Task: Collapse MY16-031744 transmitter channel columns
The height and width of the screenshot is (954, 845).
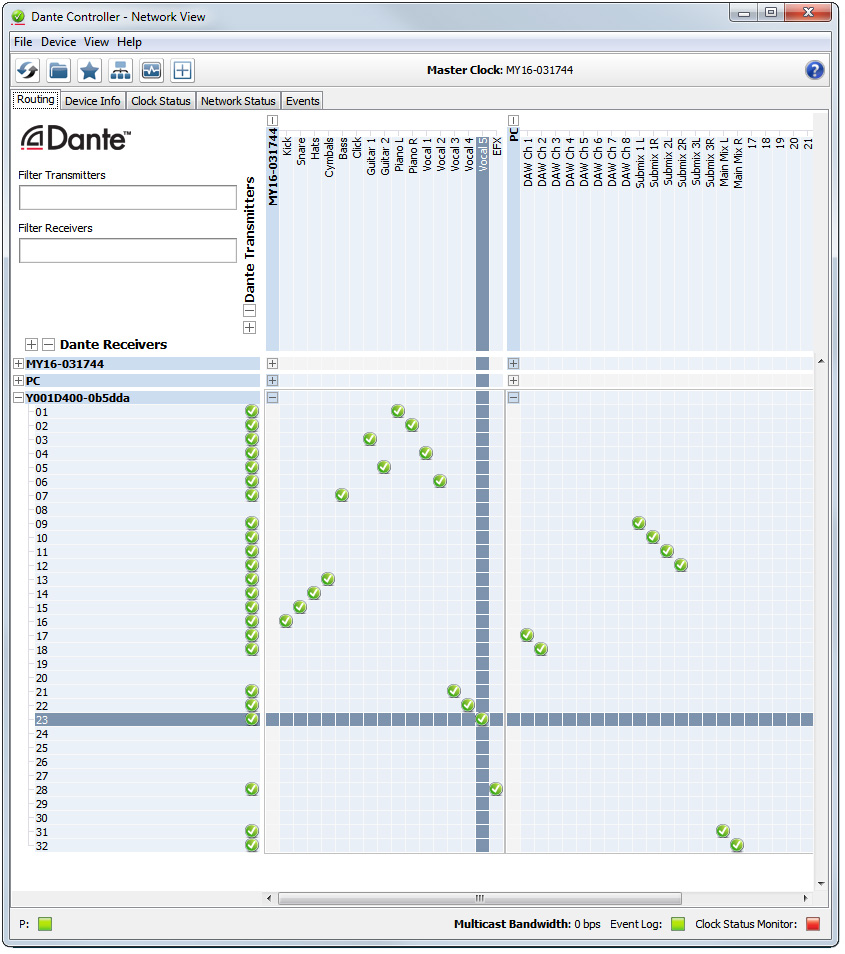Action: pos(273,120)
